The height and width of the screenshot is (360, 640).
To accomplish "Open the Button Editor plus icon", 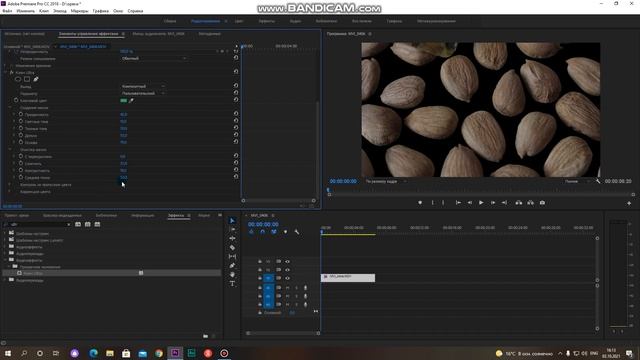I will tap(629, 203).
